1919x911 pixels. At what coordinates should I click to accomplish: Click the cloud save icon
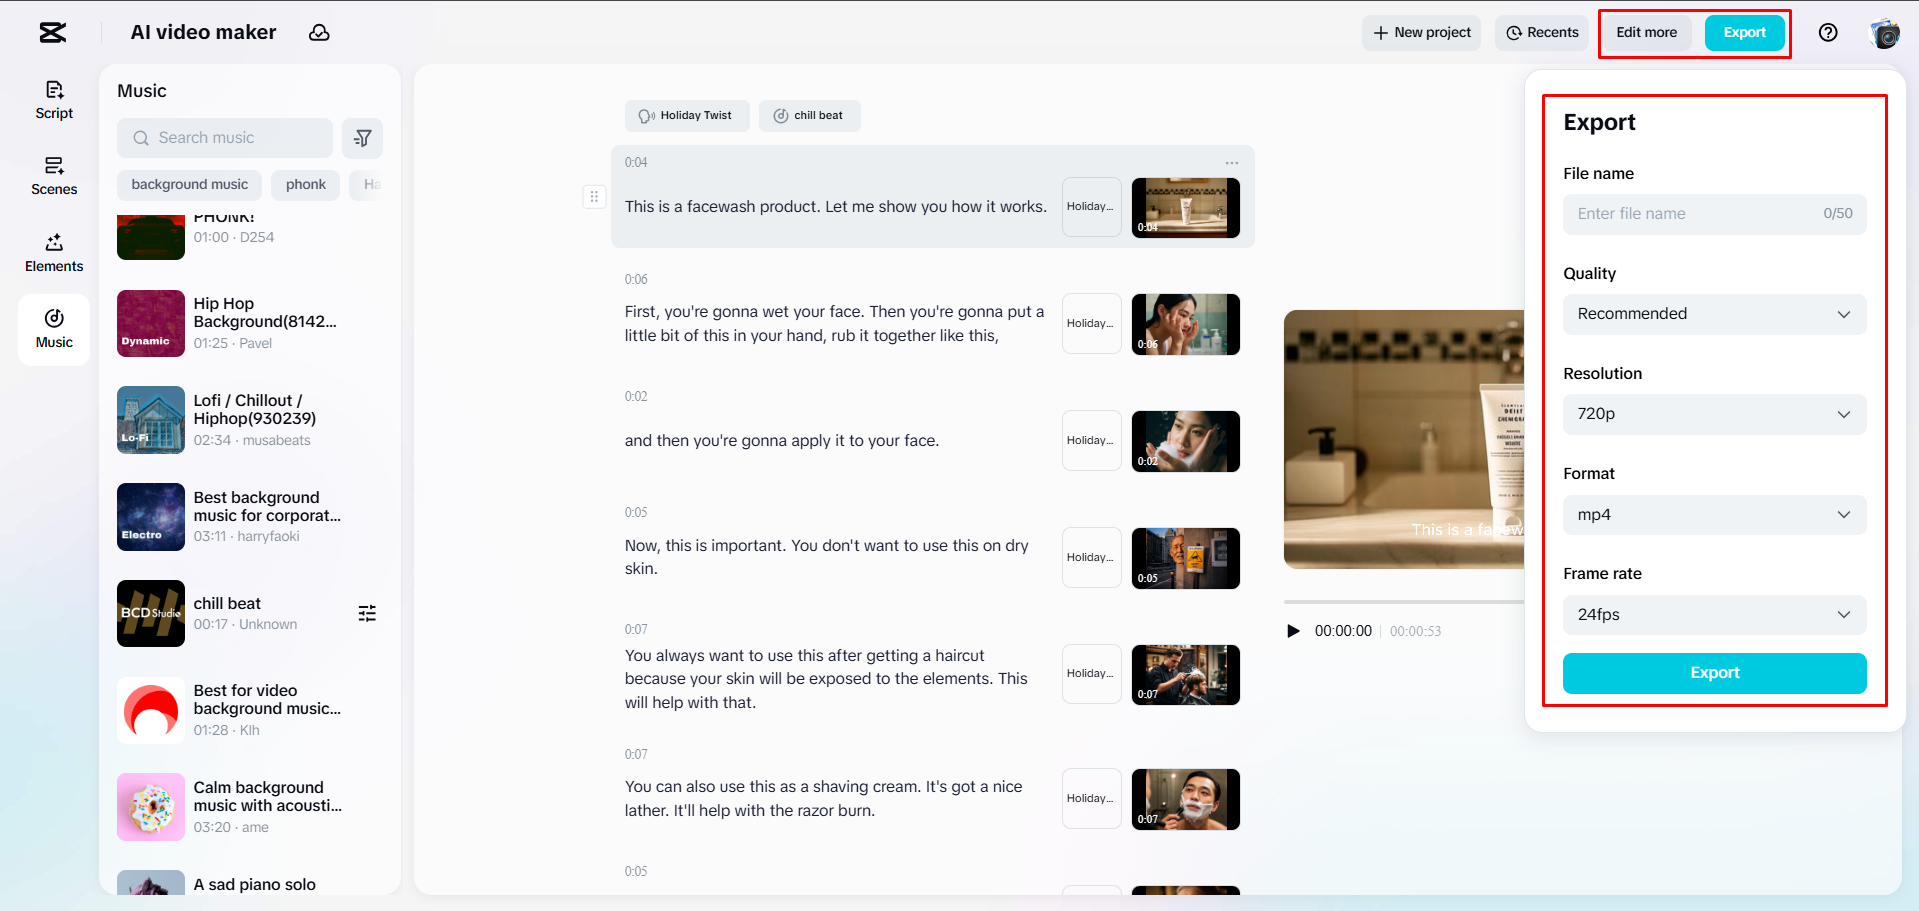click(x=319, y=32)
